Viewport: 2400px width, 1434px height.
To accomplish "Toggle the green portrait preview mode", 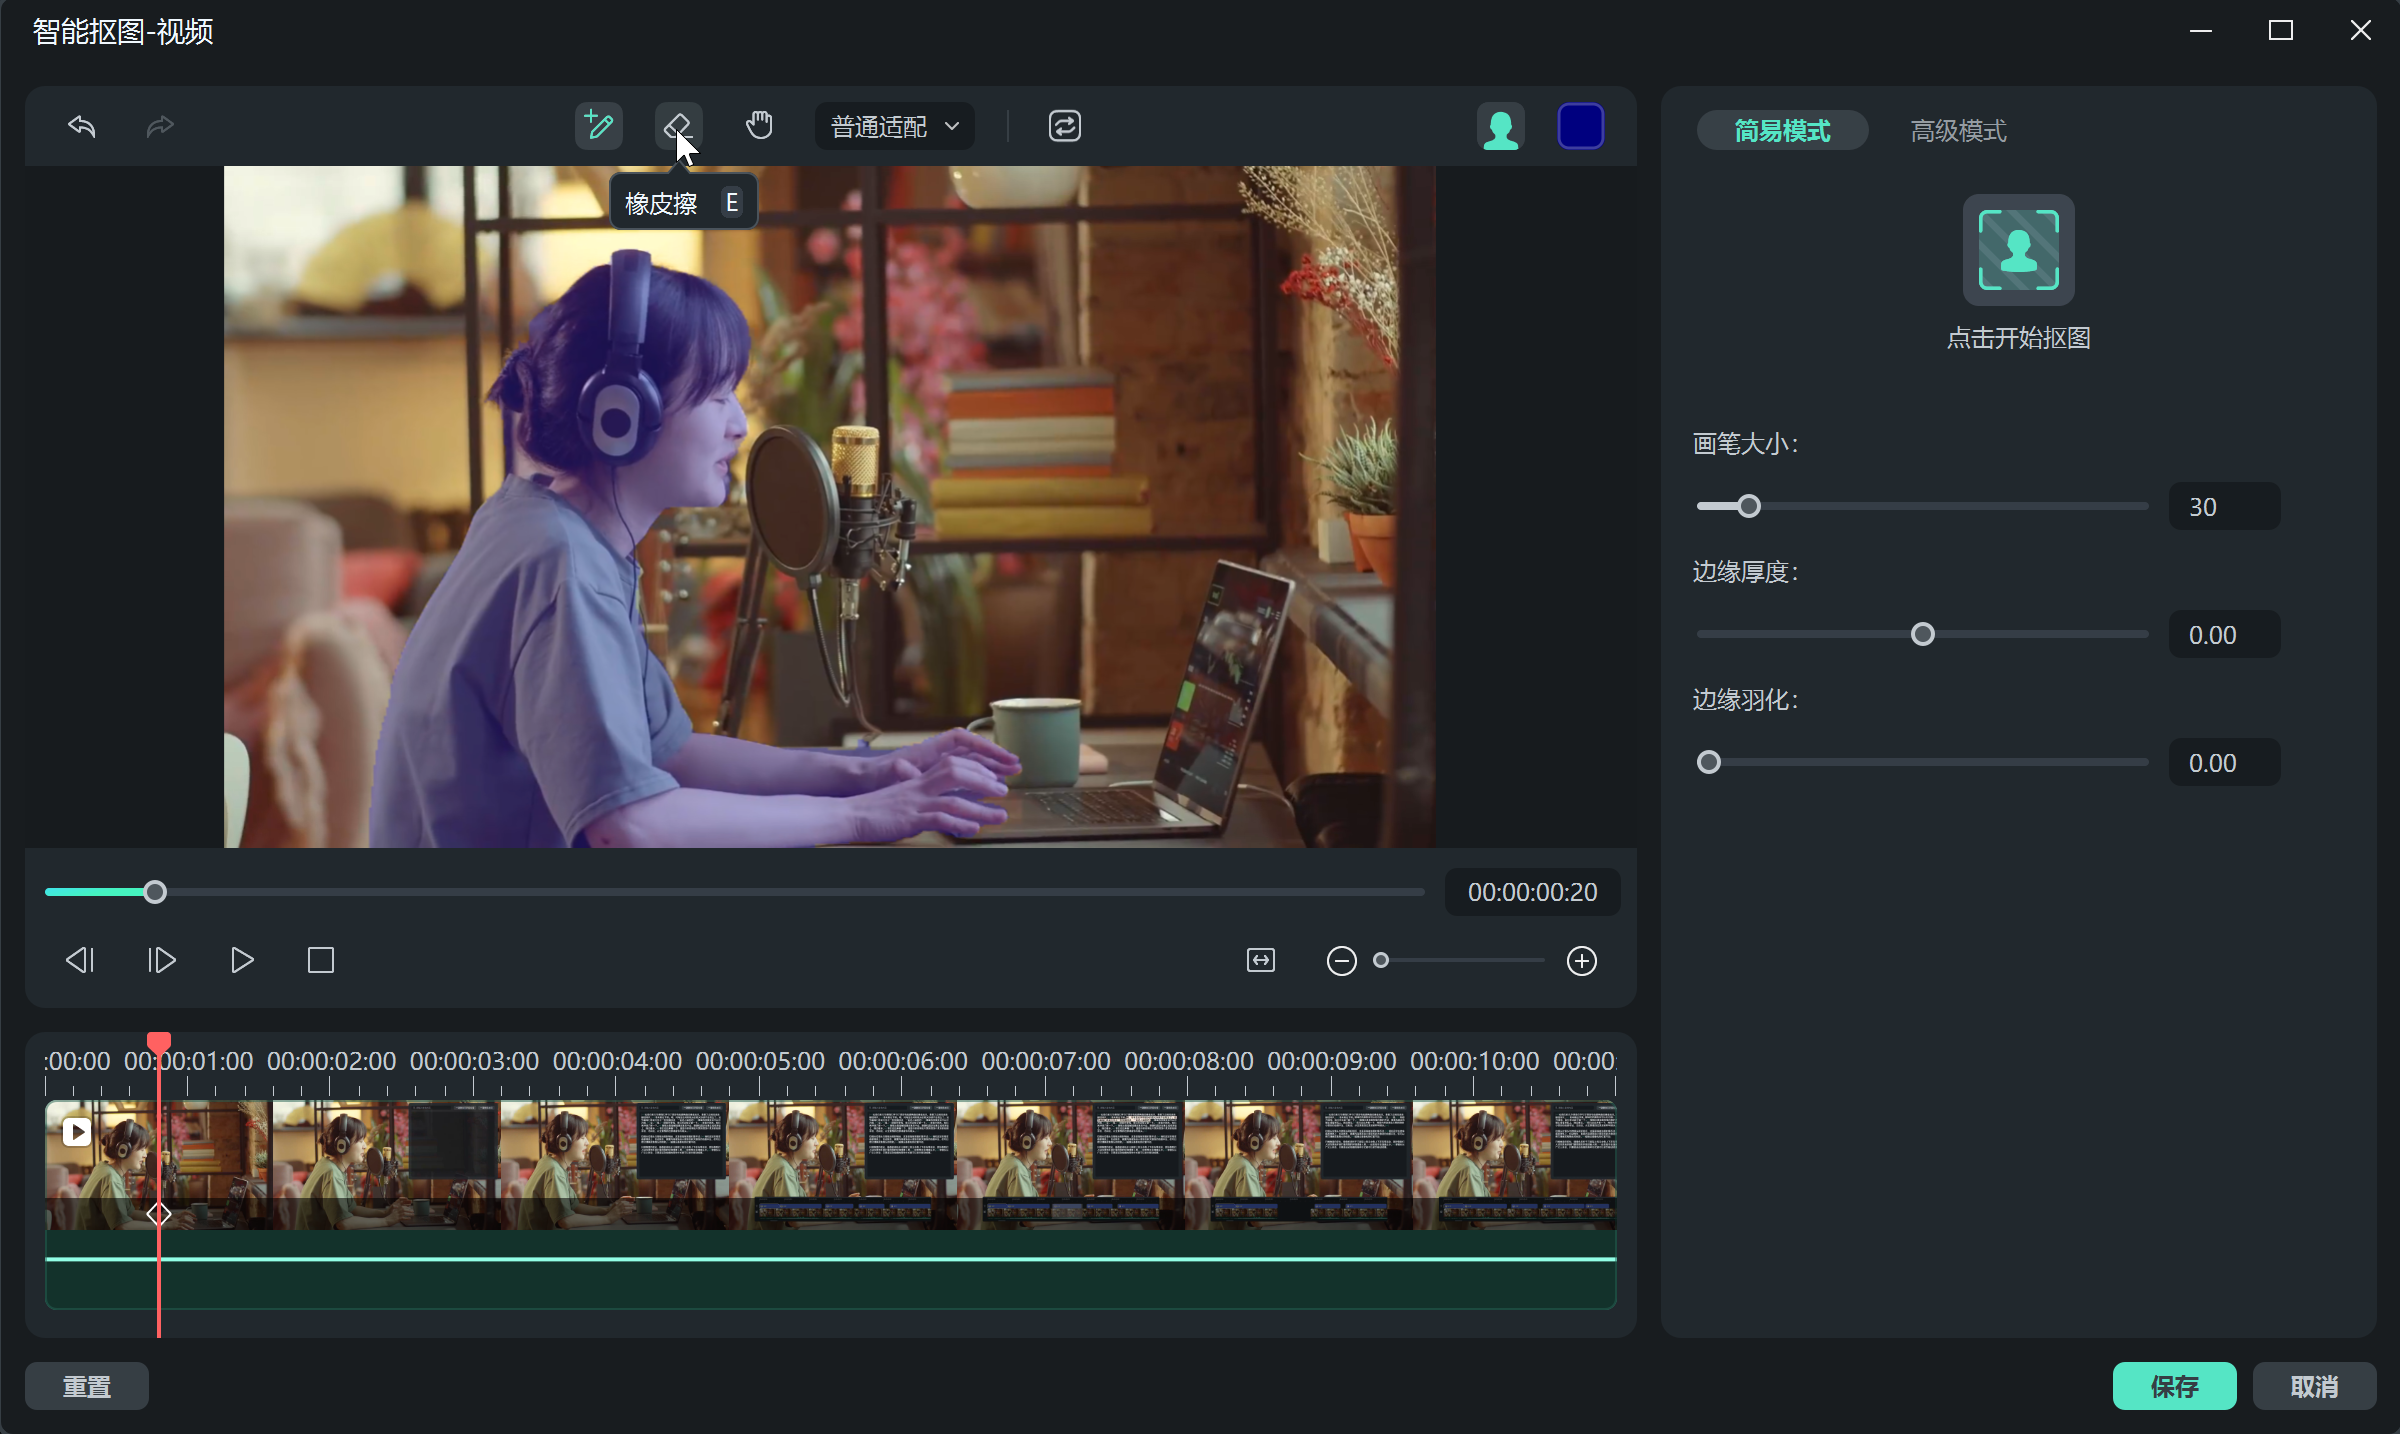I will (1500, 128).
